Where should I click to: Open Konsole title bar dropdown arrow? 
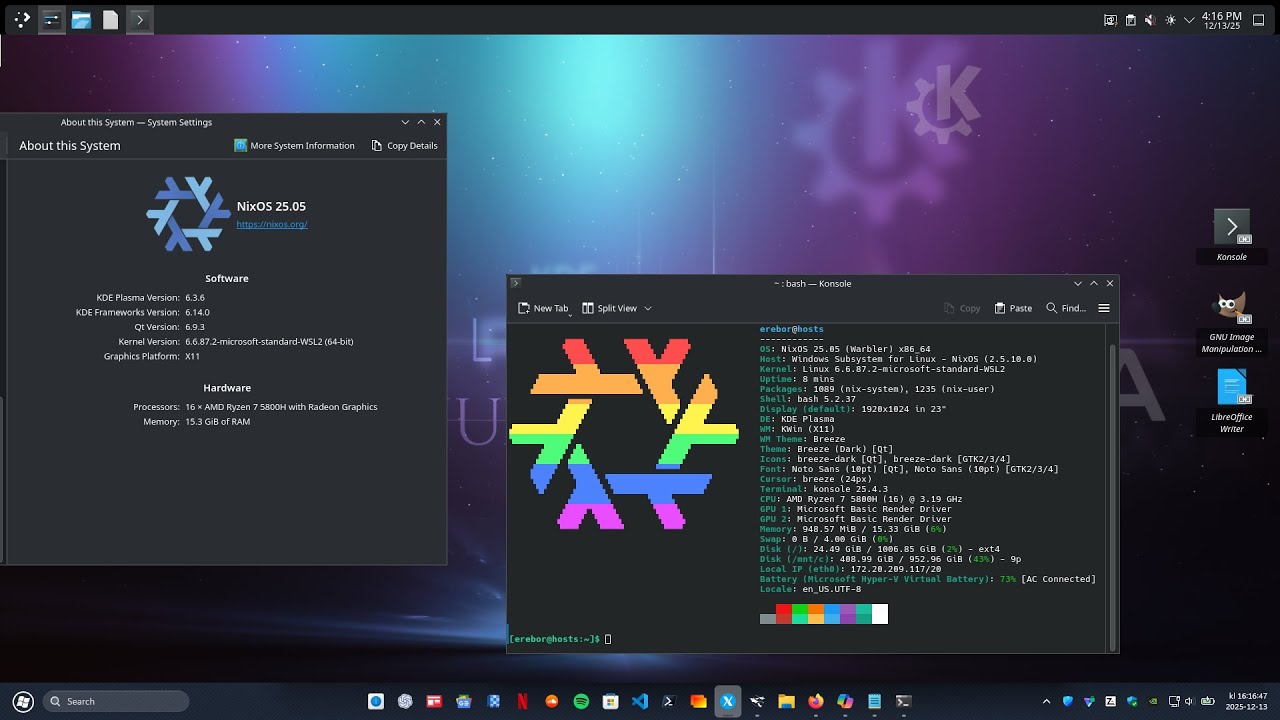click(1077, 284)
